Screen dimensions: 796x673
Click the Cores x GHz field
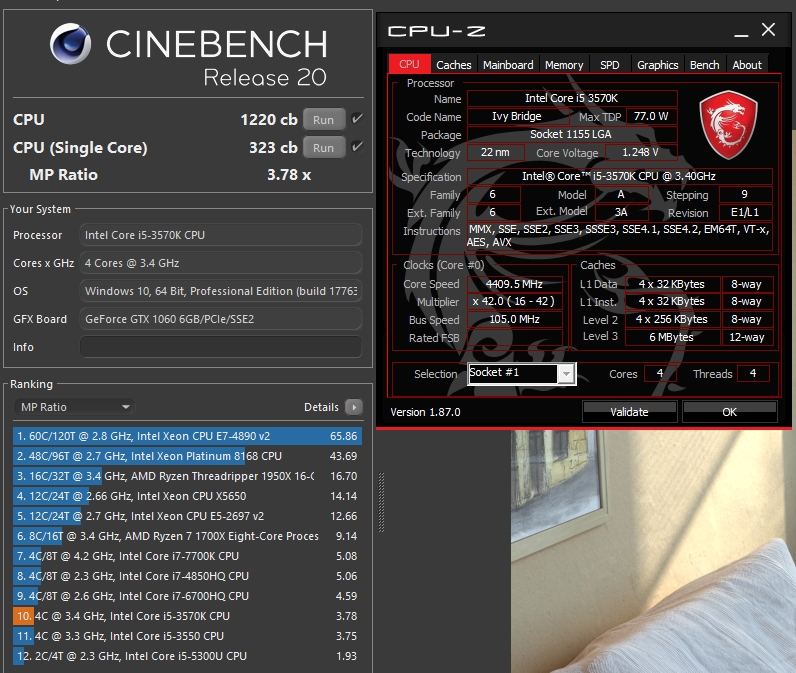[221, 263]
